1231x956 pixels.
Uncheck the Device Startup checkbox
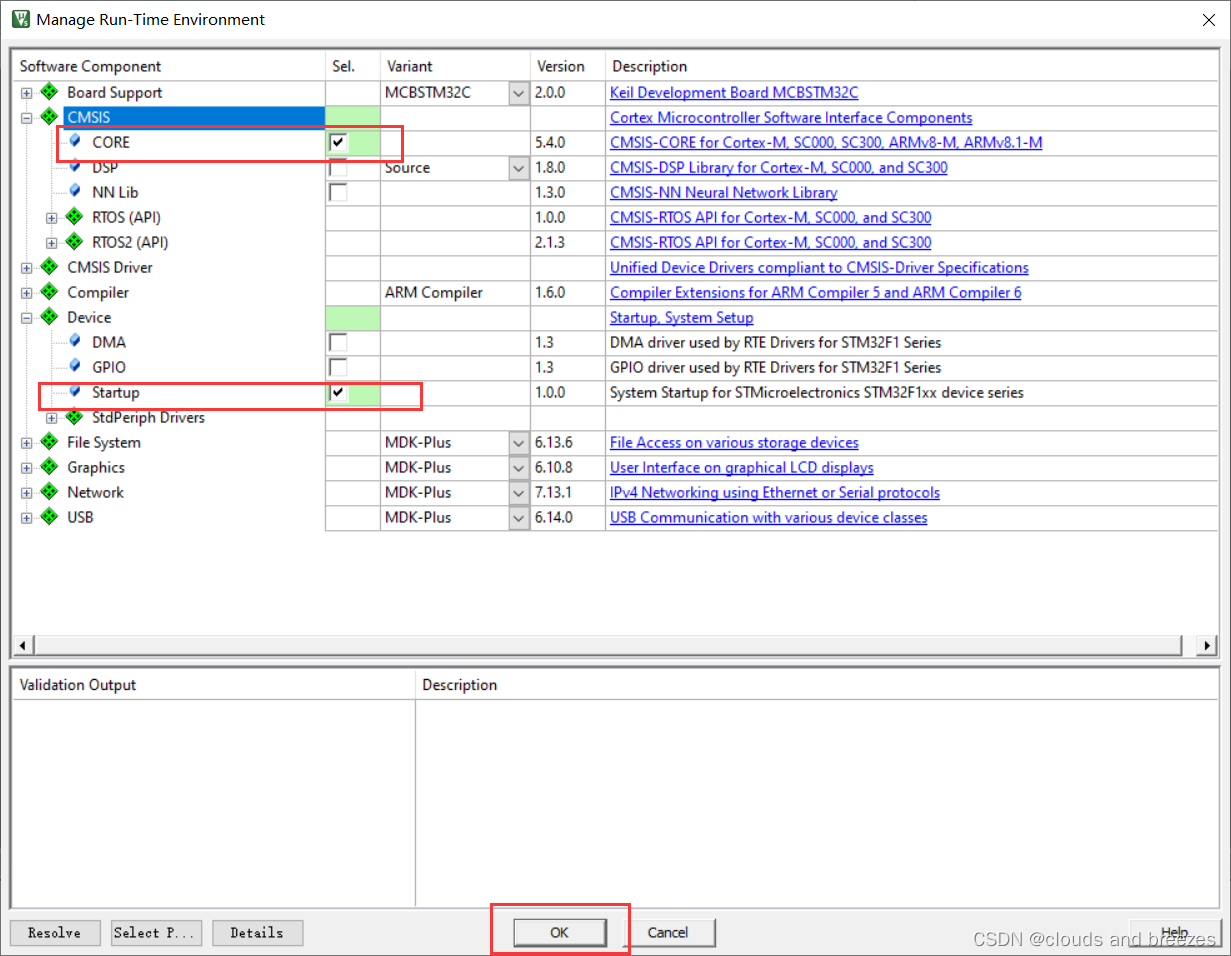tap(339, 392)
